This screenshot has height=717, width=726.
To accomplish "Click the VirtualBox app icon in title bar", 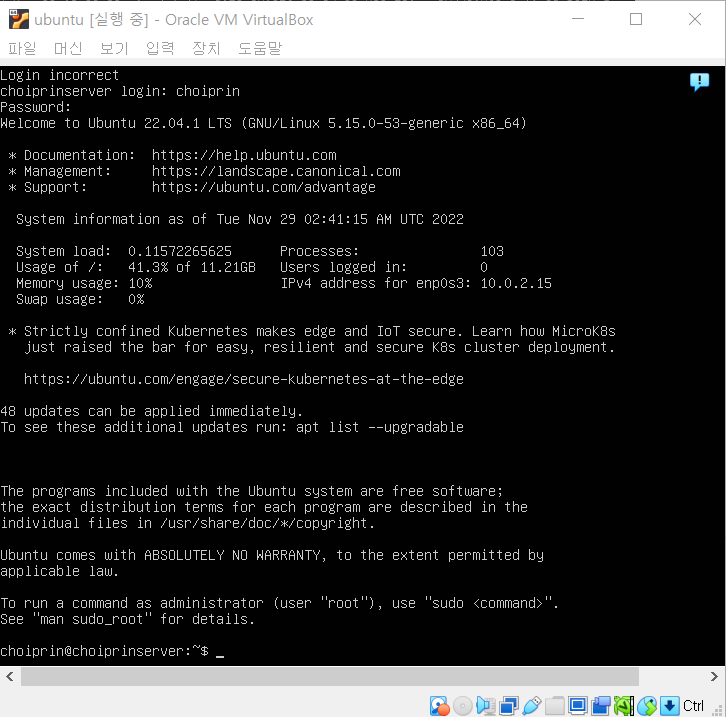I will click(19, 19).
